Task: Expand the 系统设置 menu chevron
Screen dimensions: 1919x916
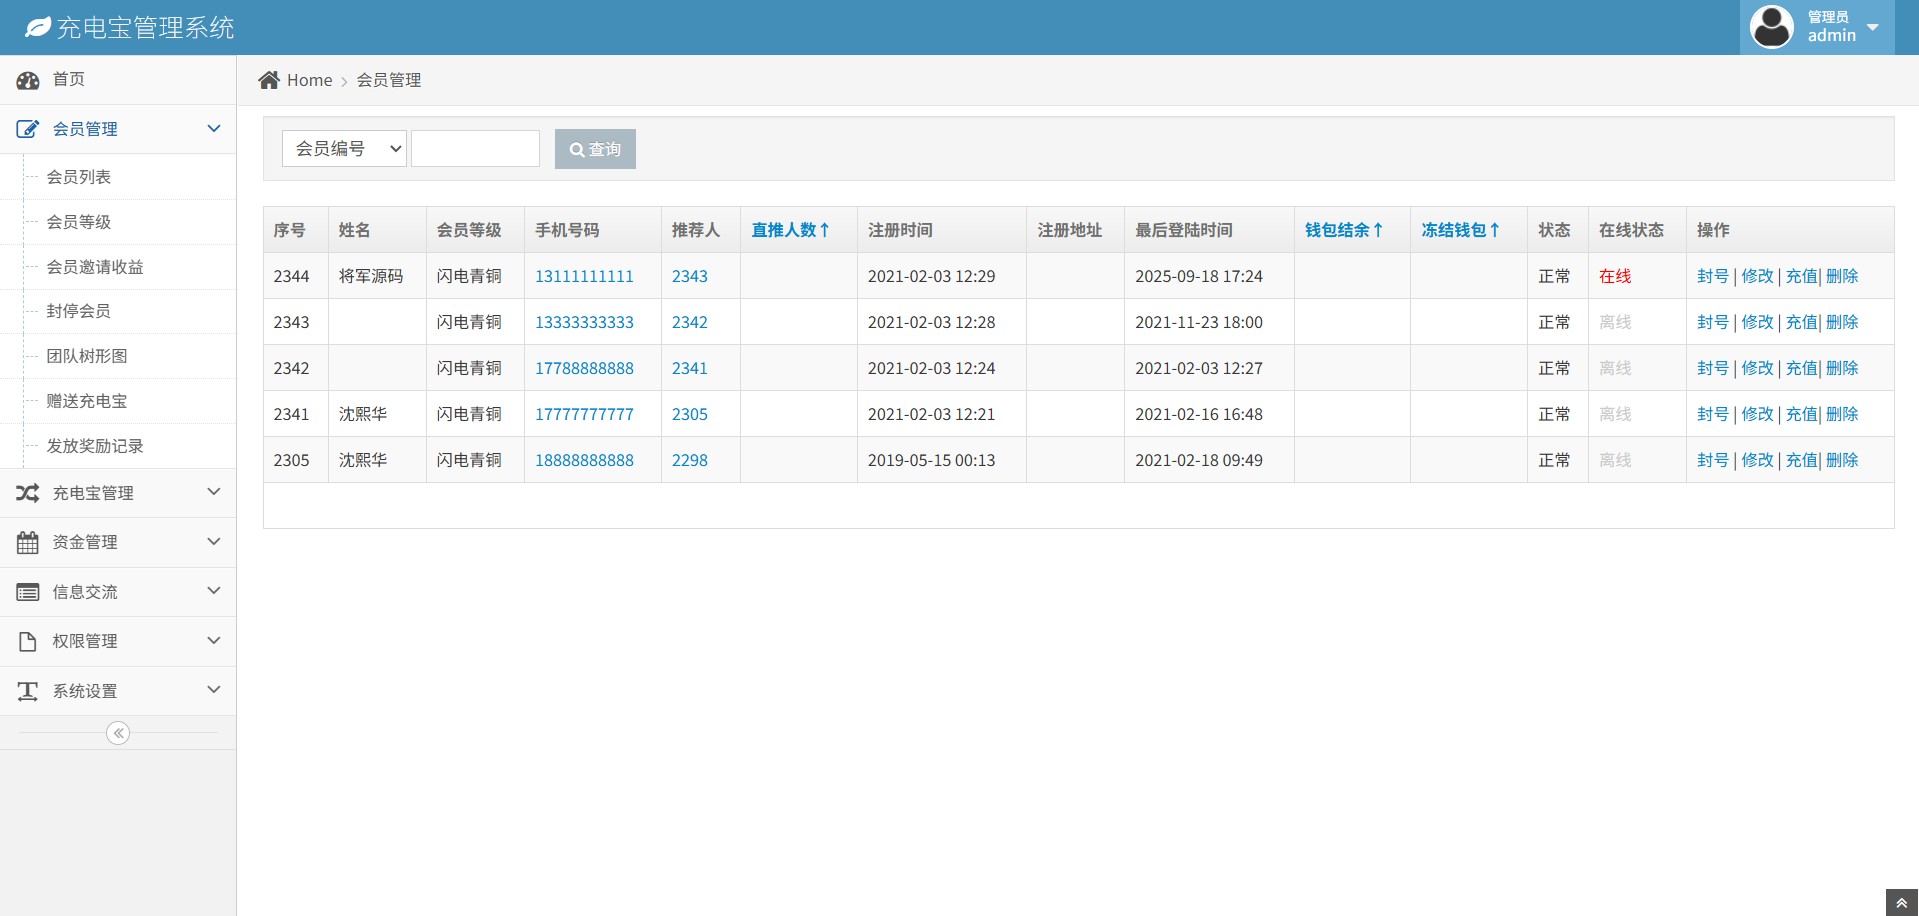Action: pos(213,690)
